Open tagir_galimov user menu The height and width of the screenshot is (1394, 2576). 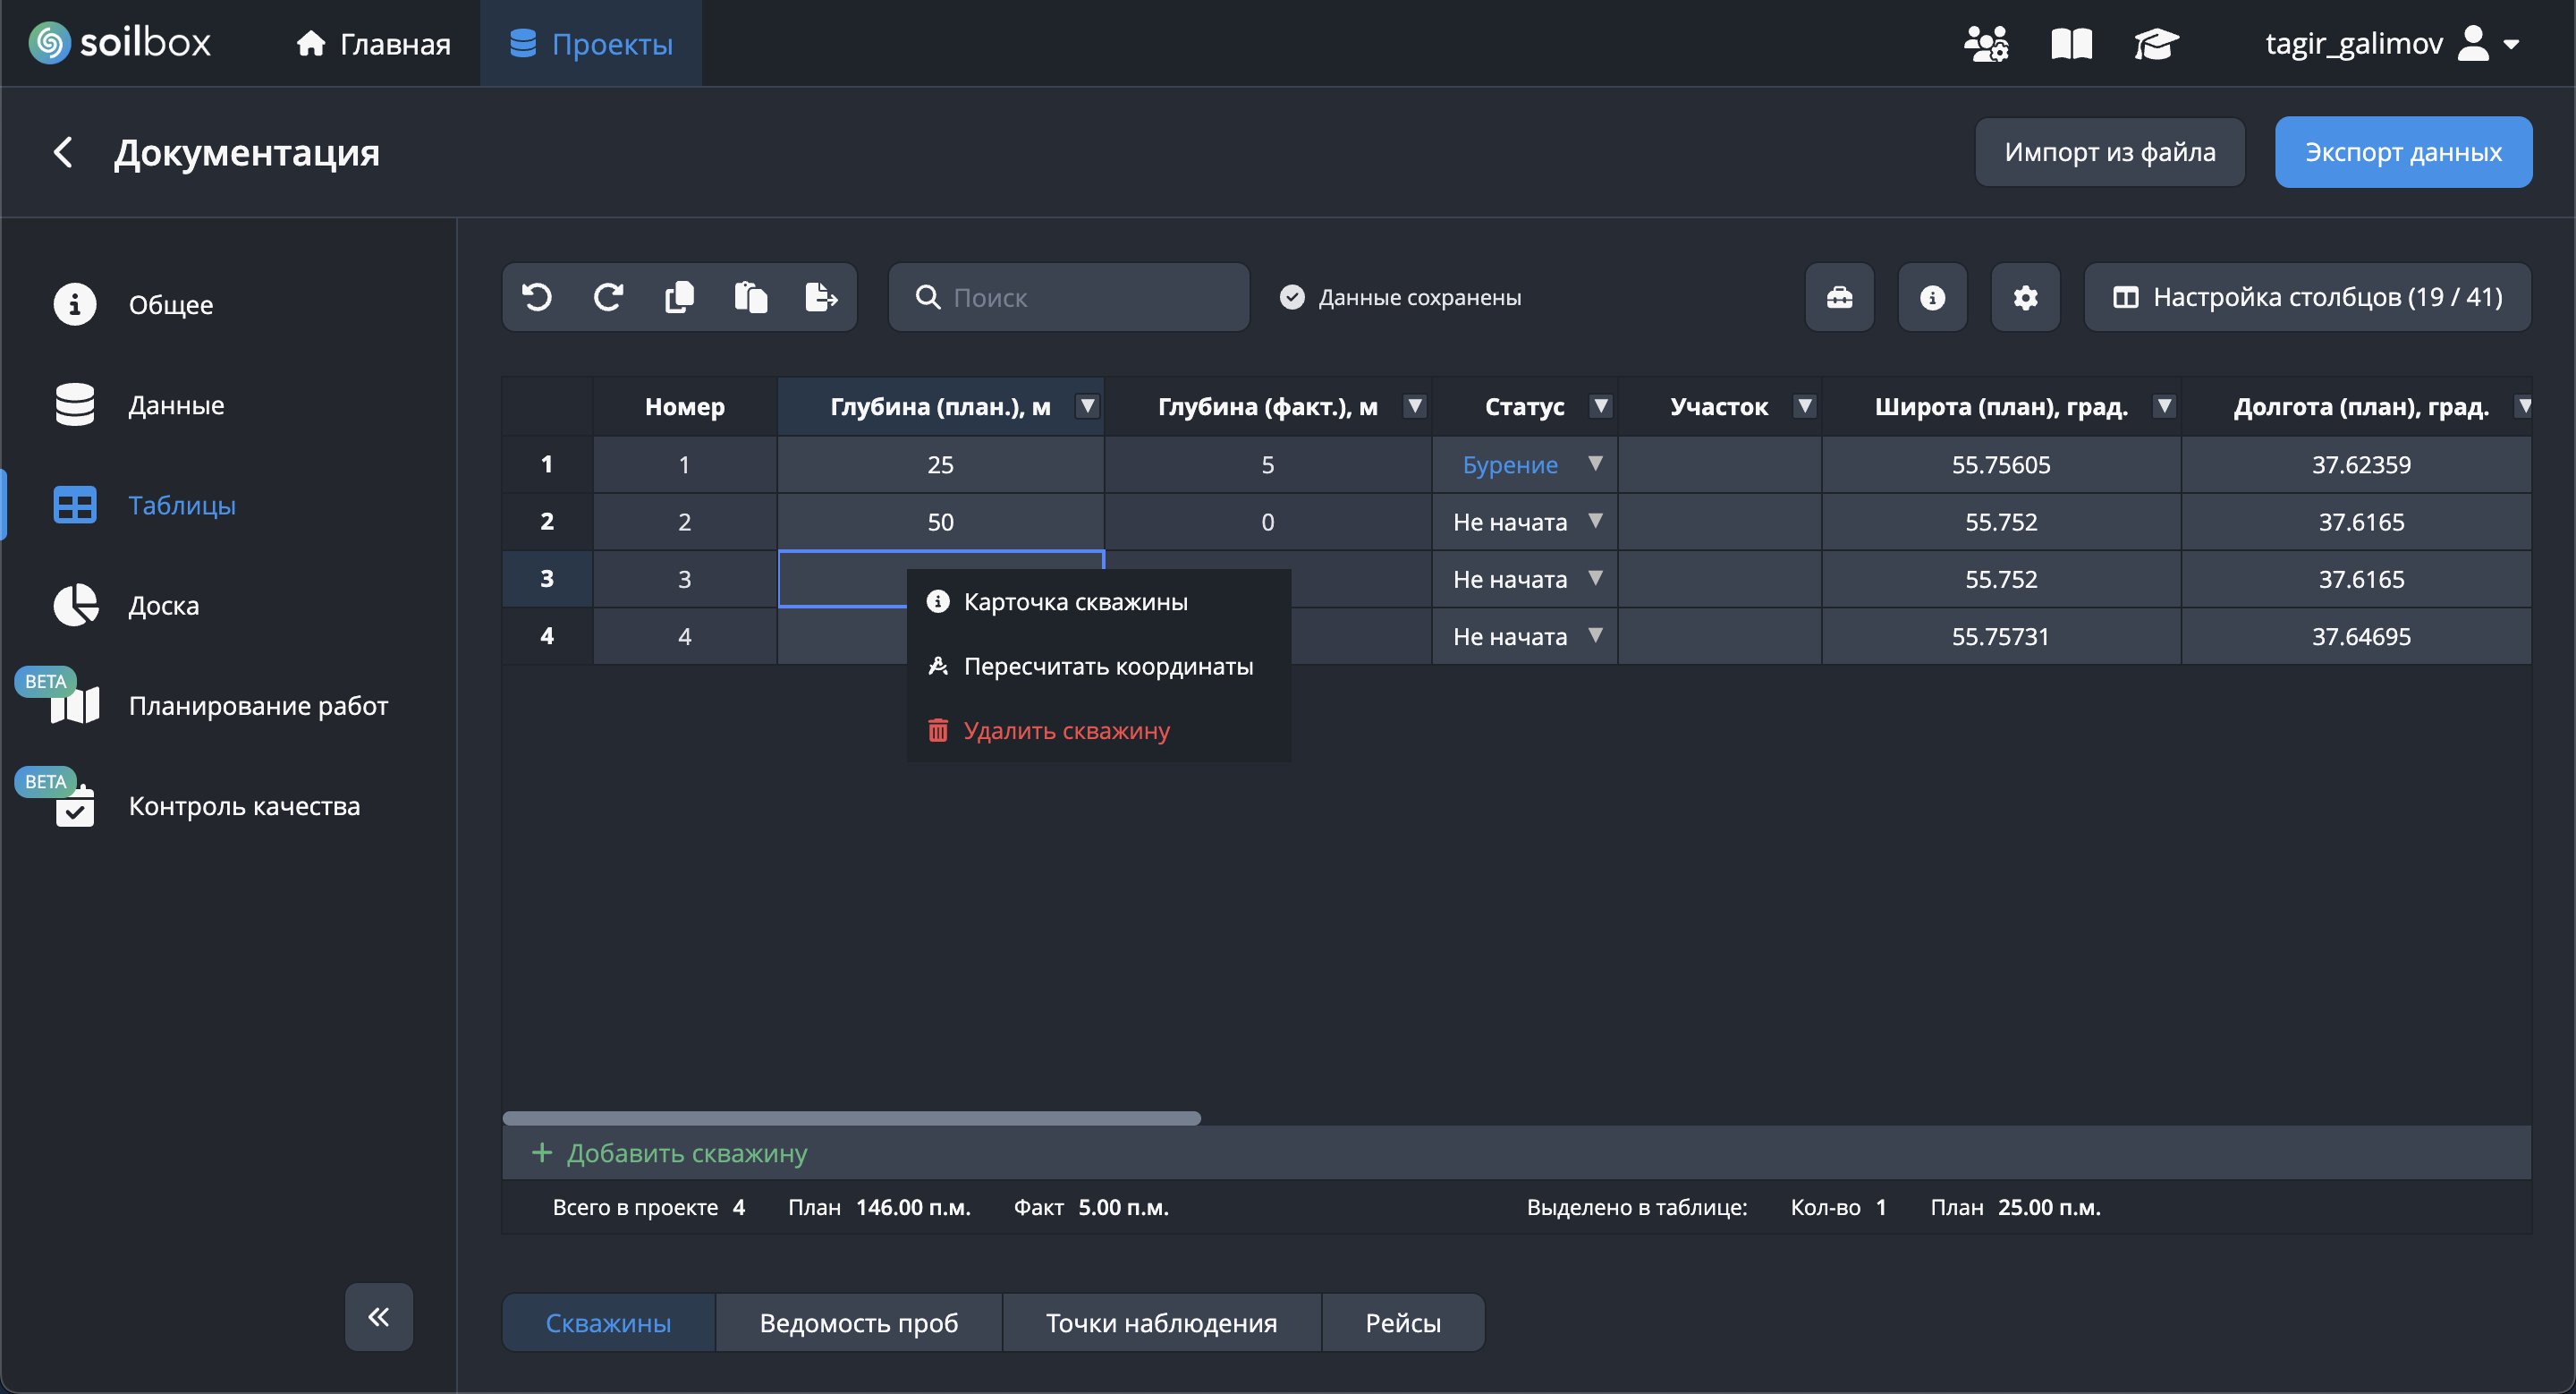2391,44
